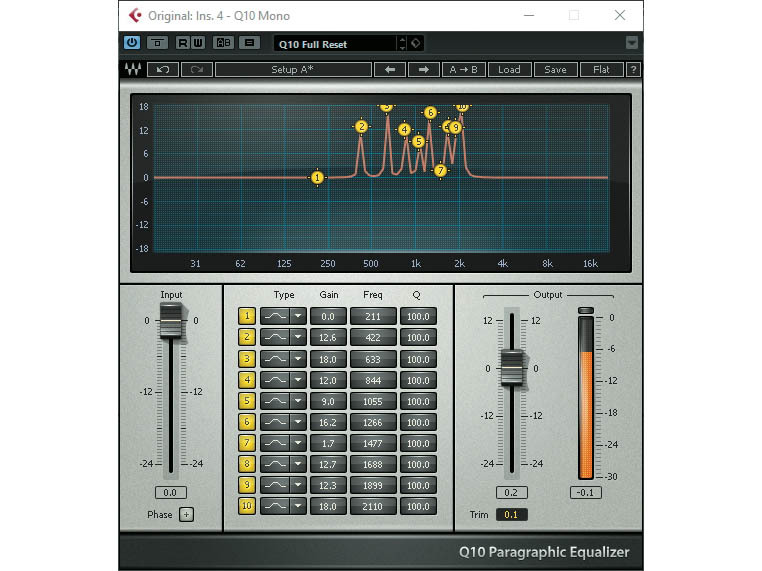Enable the R read automation button

[x=183, y=43]
